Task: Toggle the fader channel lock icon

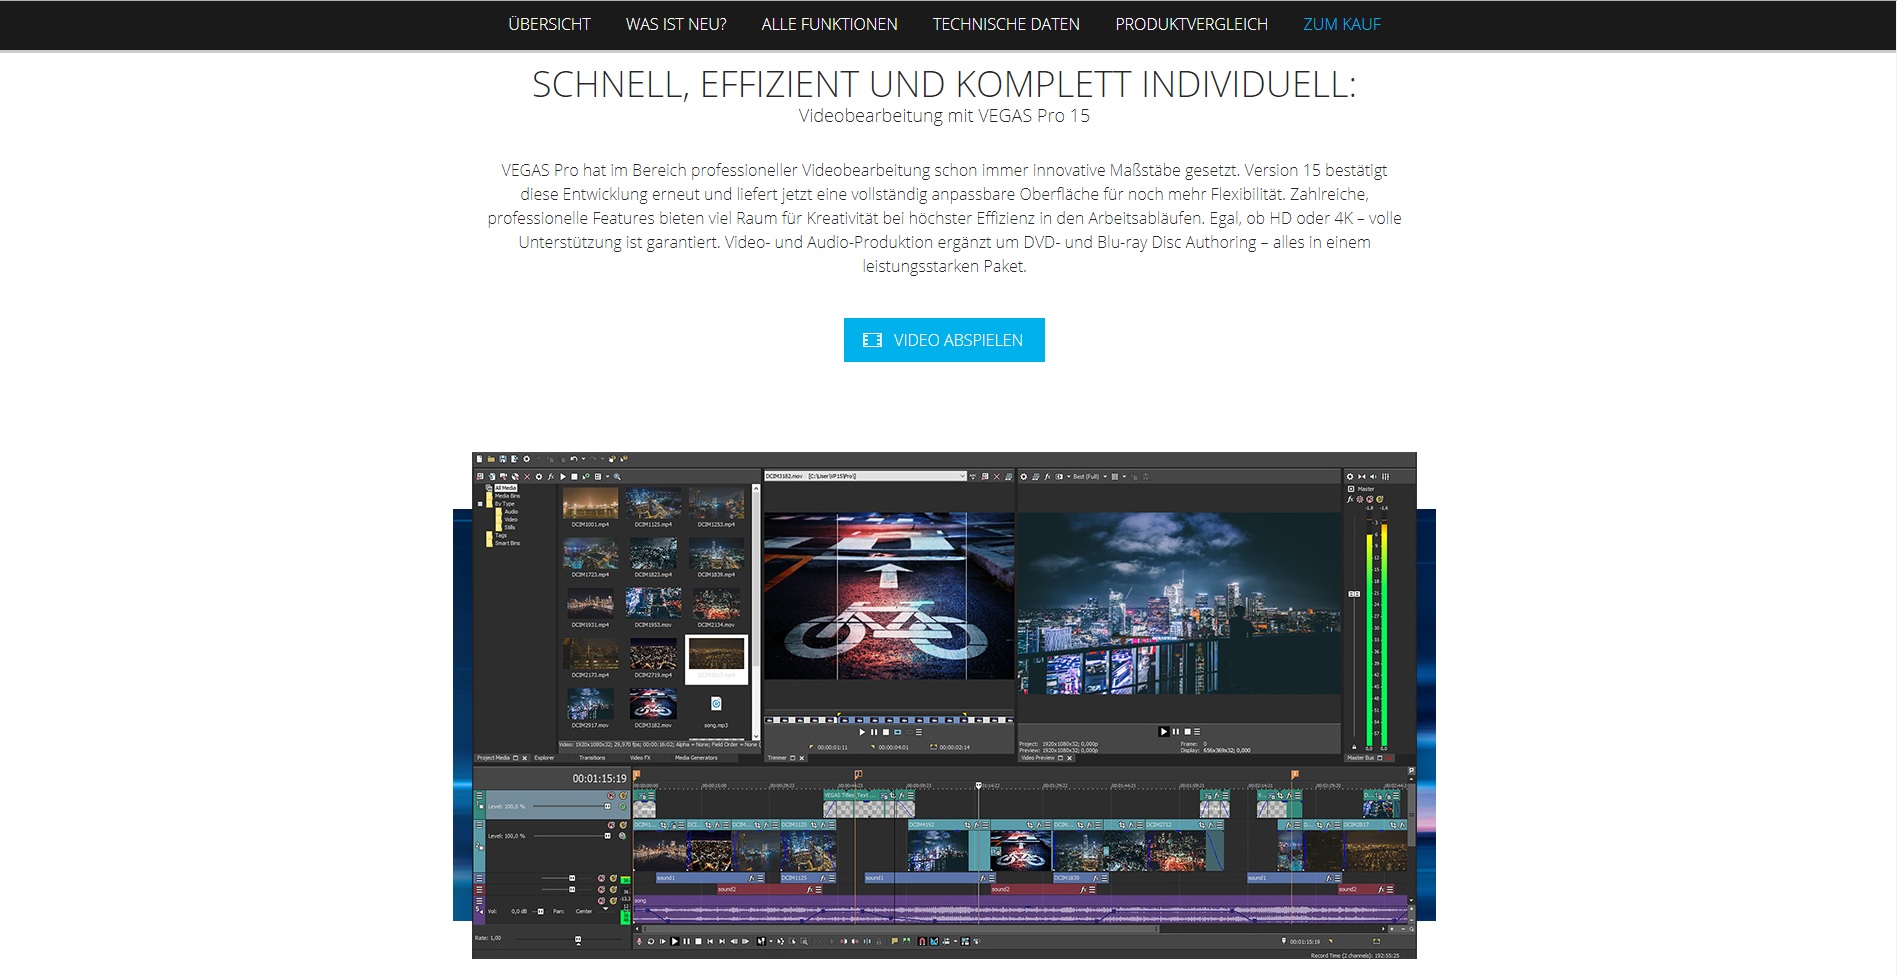Action: tap(1354, 747)
